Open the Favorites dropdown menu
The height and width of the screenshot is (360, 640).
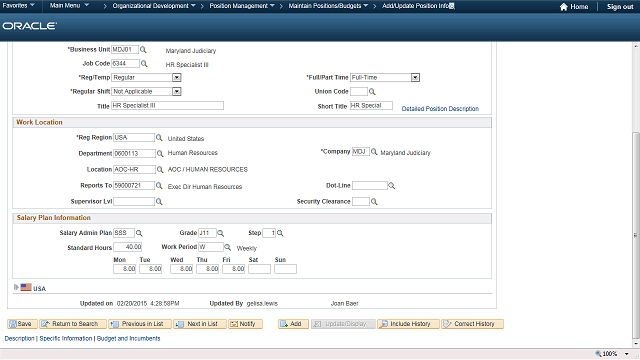click(x=18, y=6)
